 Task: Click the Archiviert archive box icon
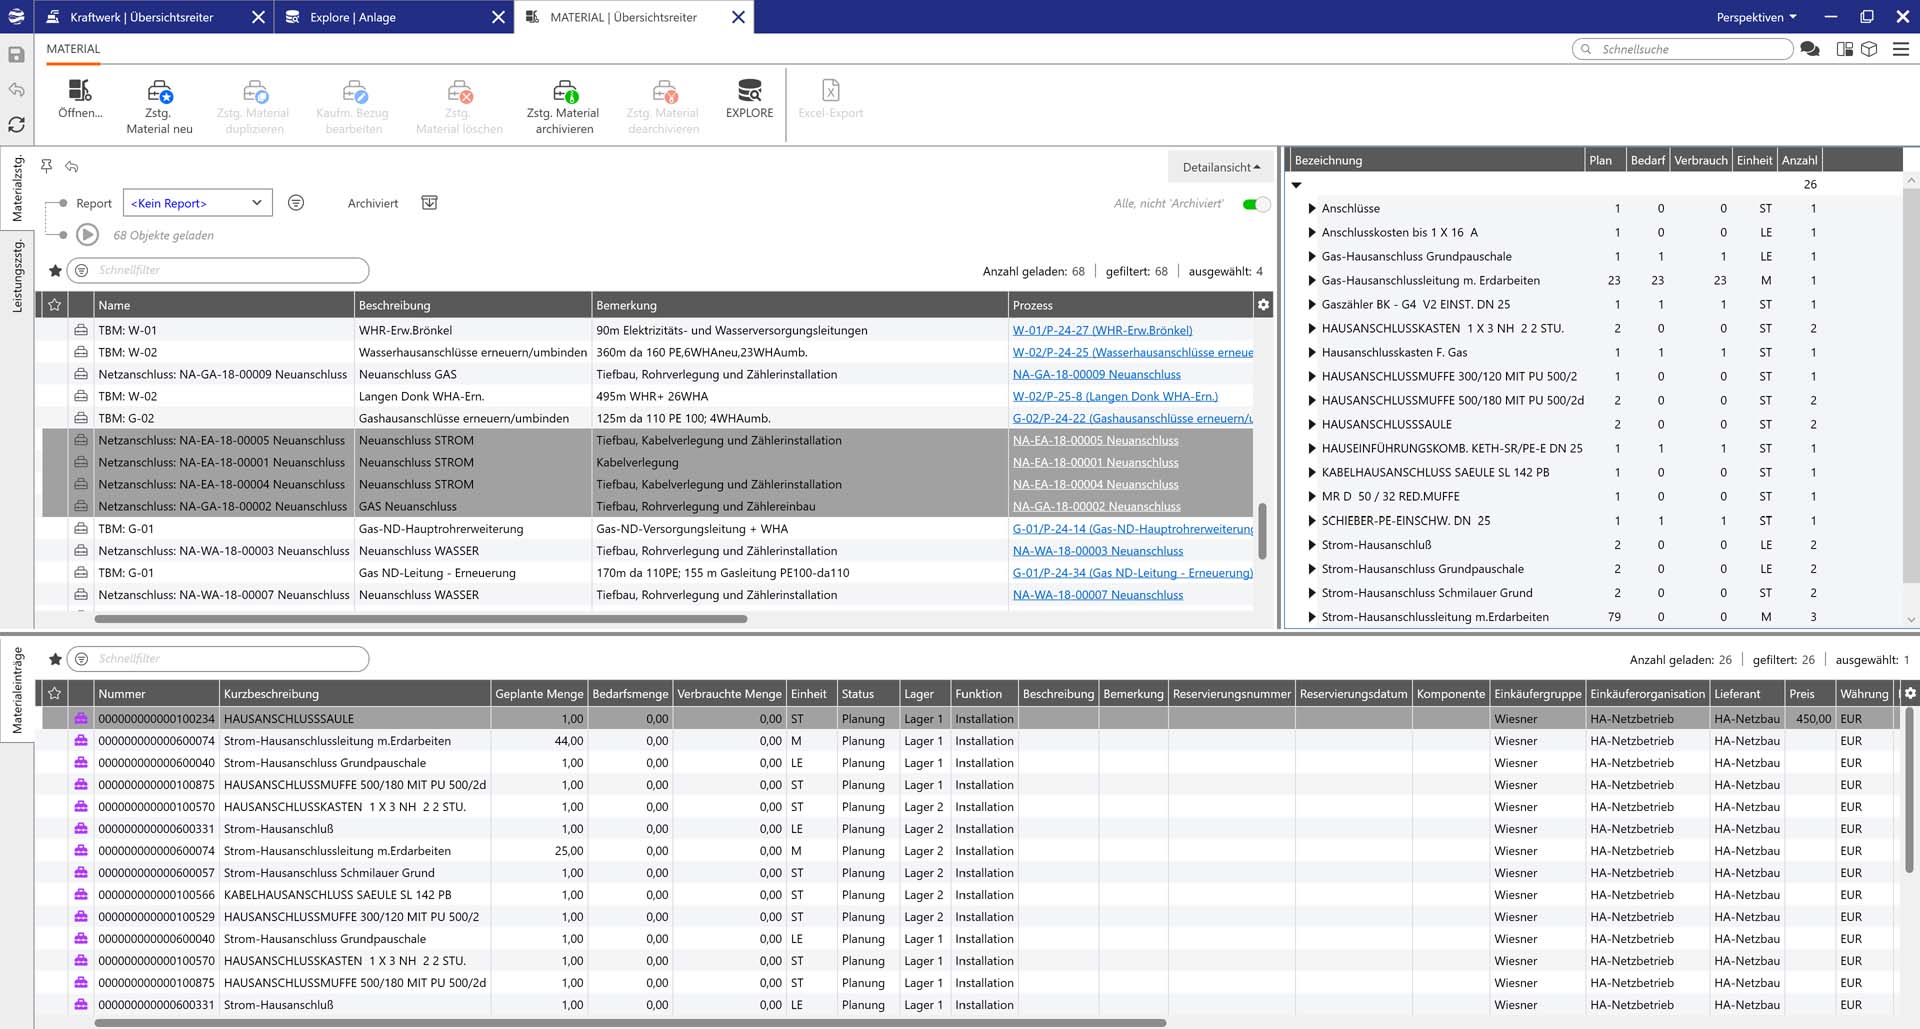point(429,203)
